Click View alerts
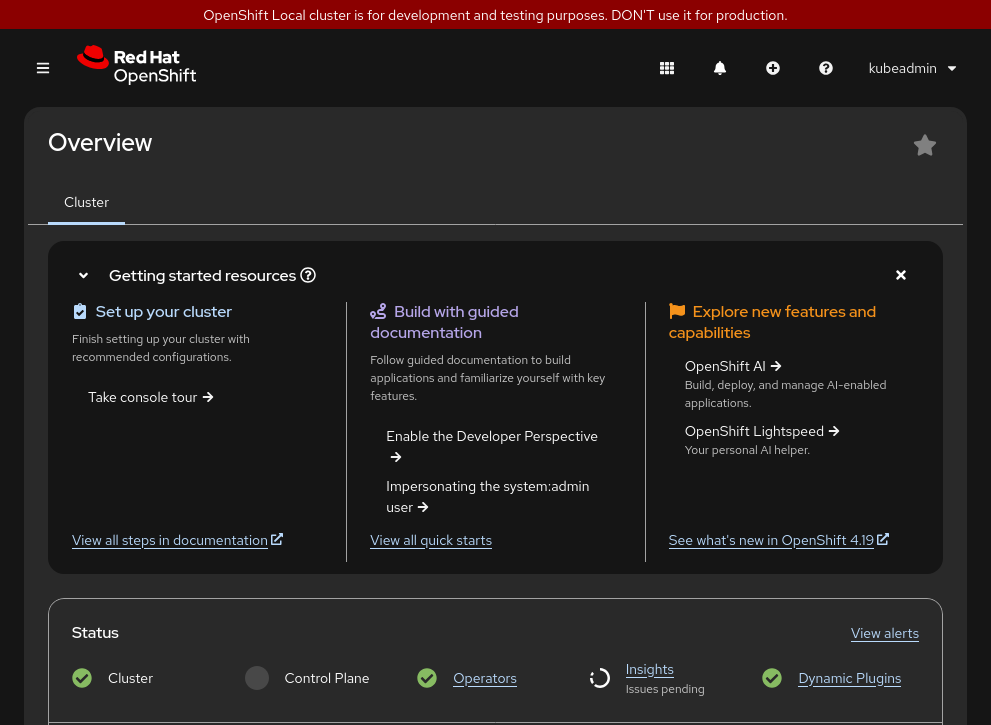 pos(884,633)
